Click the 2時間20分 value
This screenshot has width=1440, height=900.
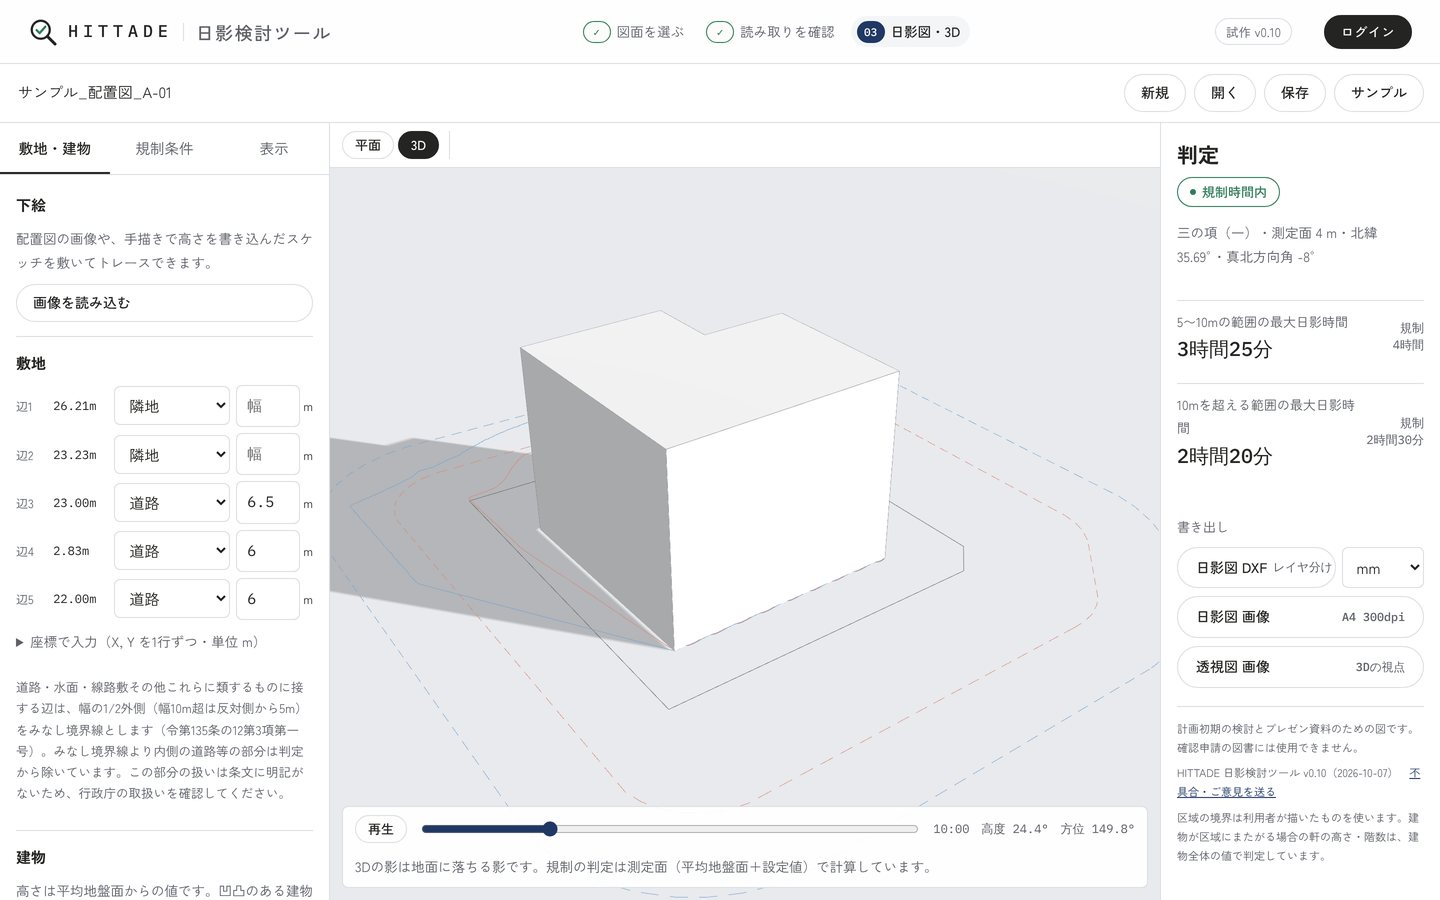click(x=1224, y=457)
